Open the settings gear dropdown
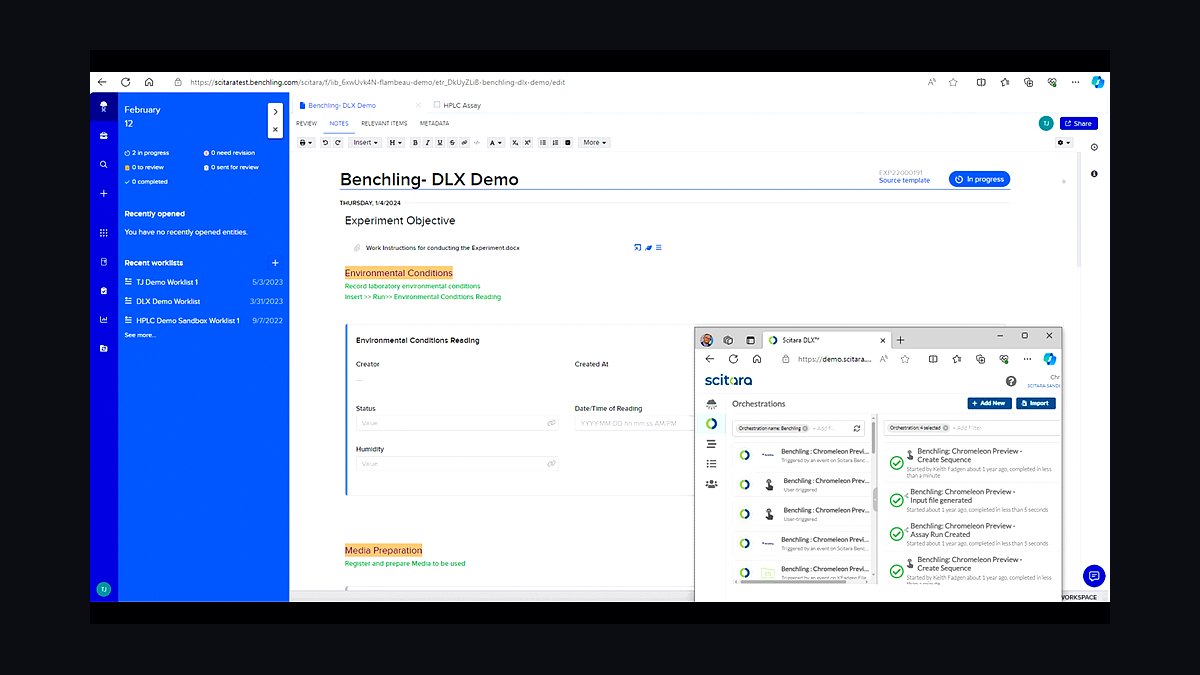The image size is (1200, 675). (1064, 143)
